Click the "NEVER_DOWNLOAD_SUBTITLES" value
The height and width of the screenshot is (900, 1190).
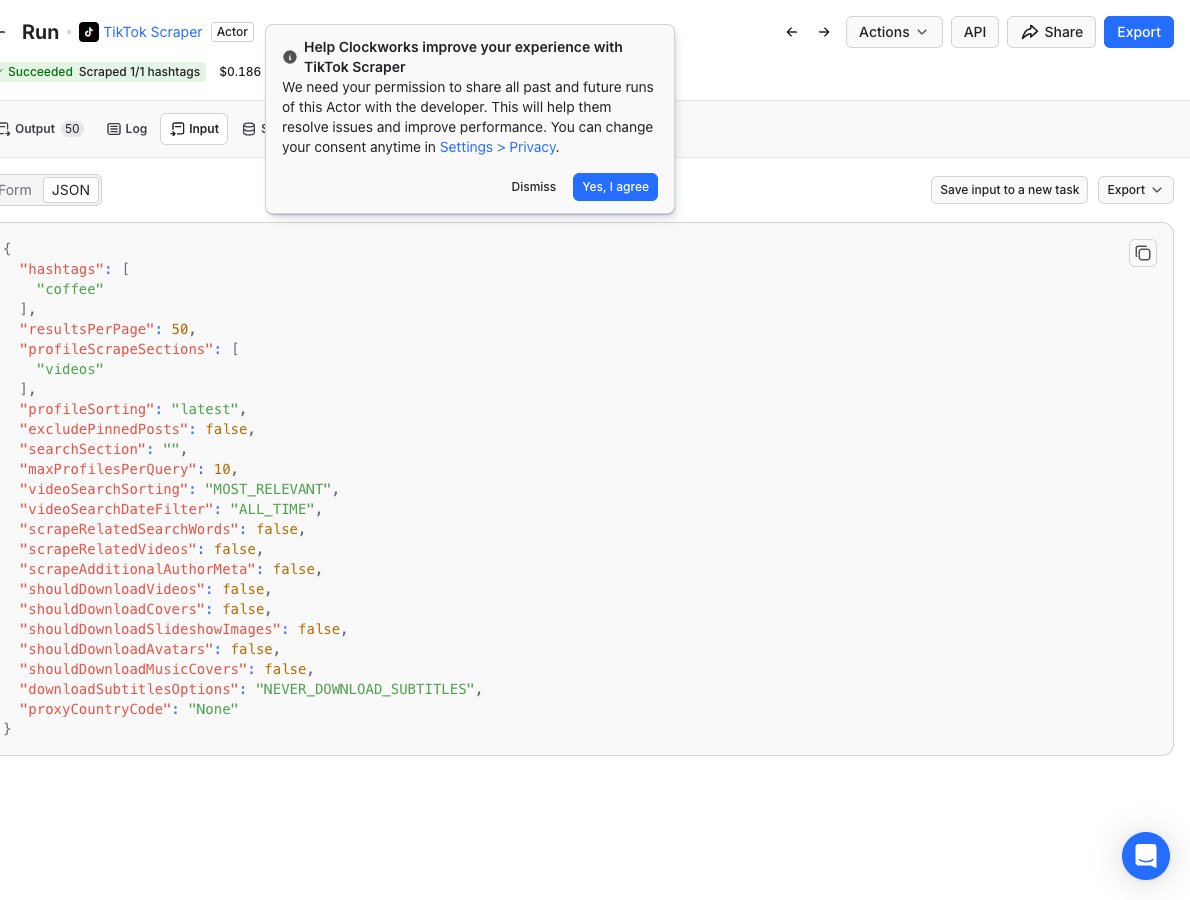pos(365,689)
